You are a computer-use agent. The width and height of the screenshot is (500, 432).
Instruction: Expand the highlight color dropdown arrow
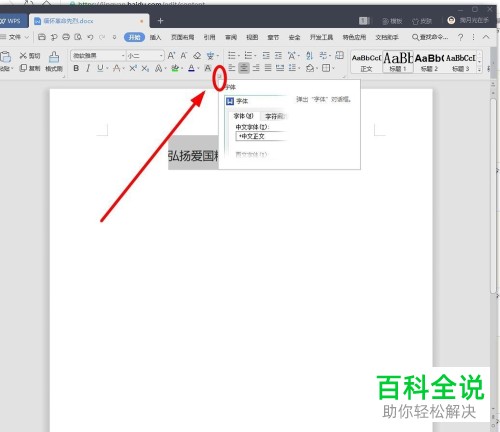(x=182, y=69)
